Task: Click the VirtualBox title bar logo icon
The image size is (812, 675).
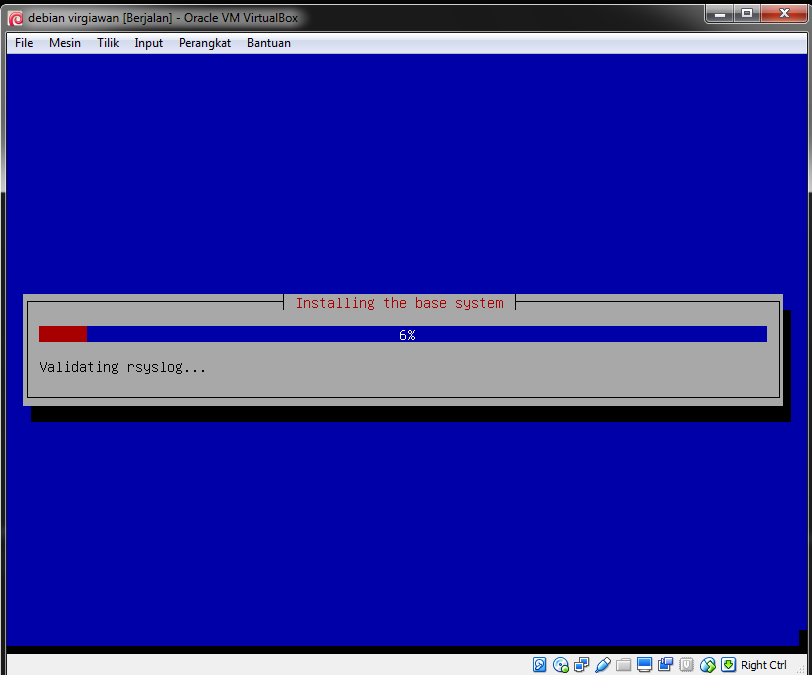Action: (16, 19)
